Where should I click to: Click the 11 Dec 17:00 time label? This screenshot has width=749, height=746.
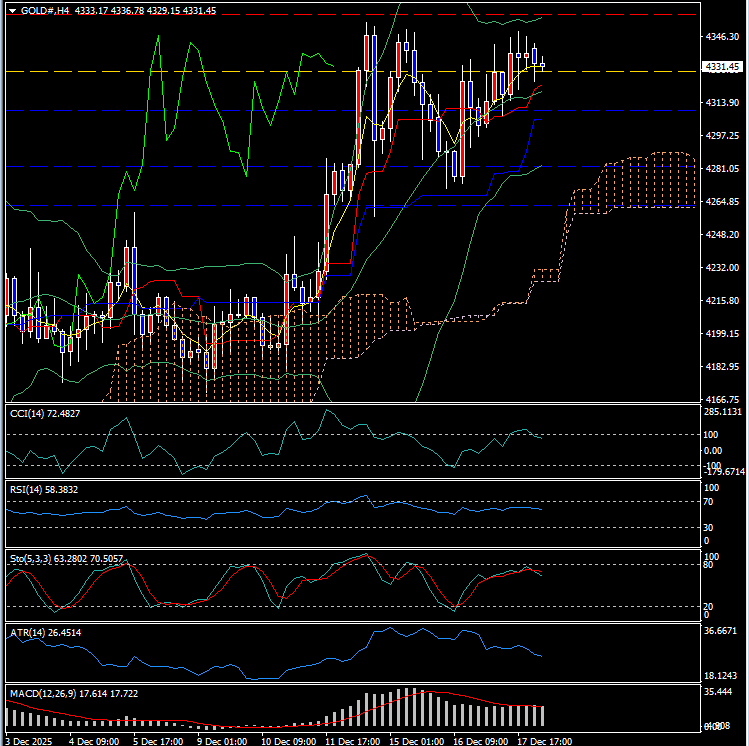[352, 741]
